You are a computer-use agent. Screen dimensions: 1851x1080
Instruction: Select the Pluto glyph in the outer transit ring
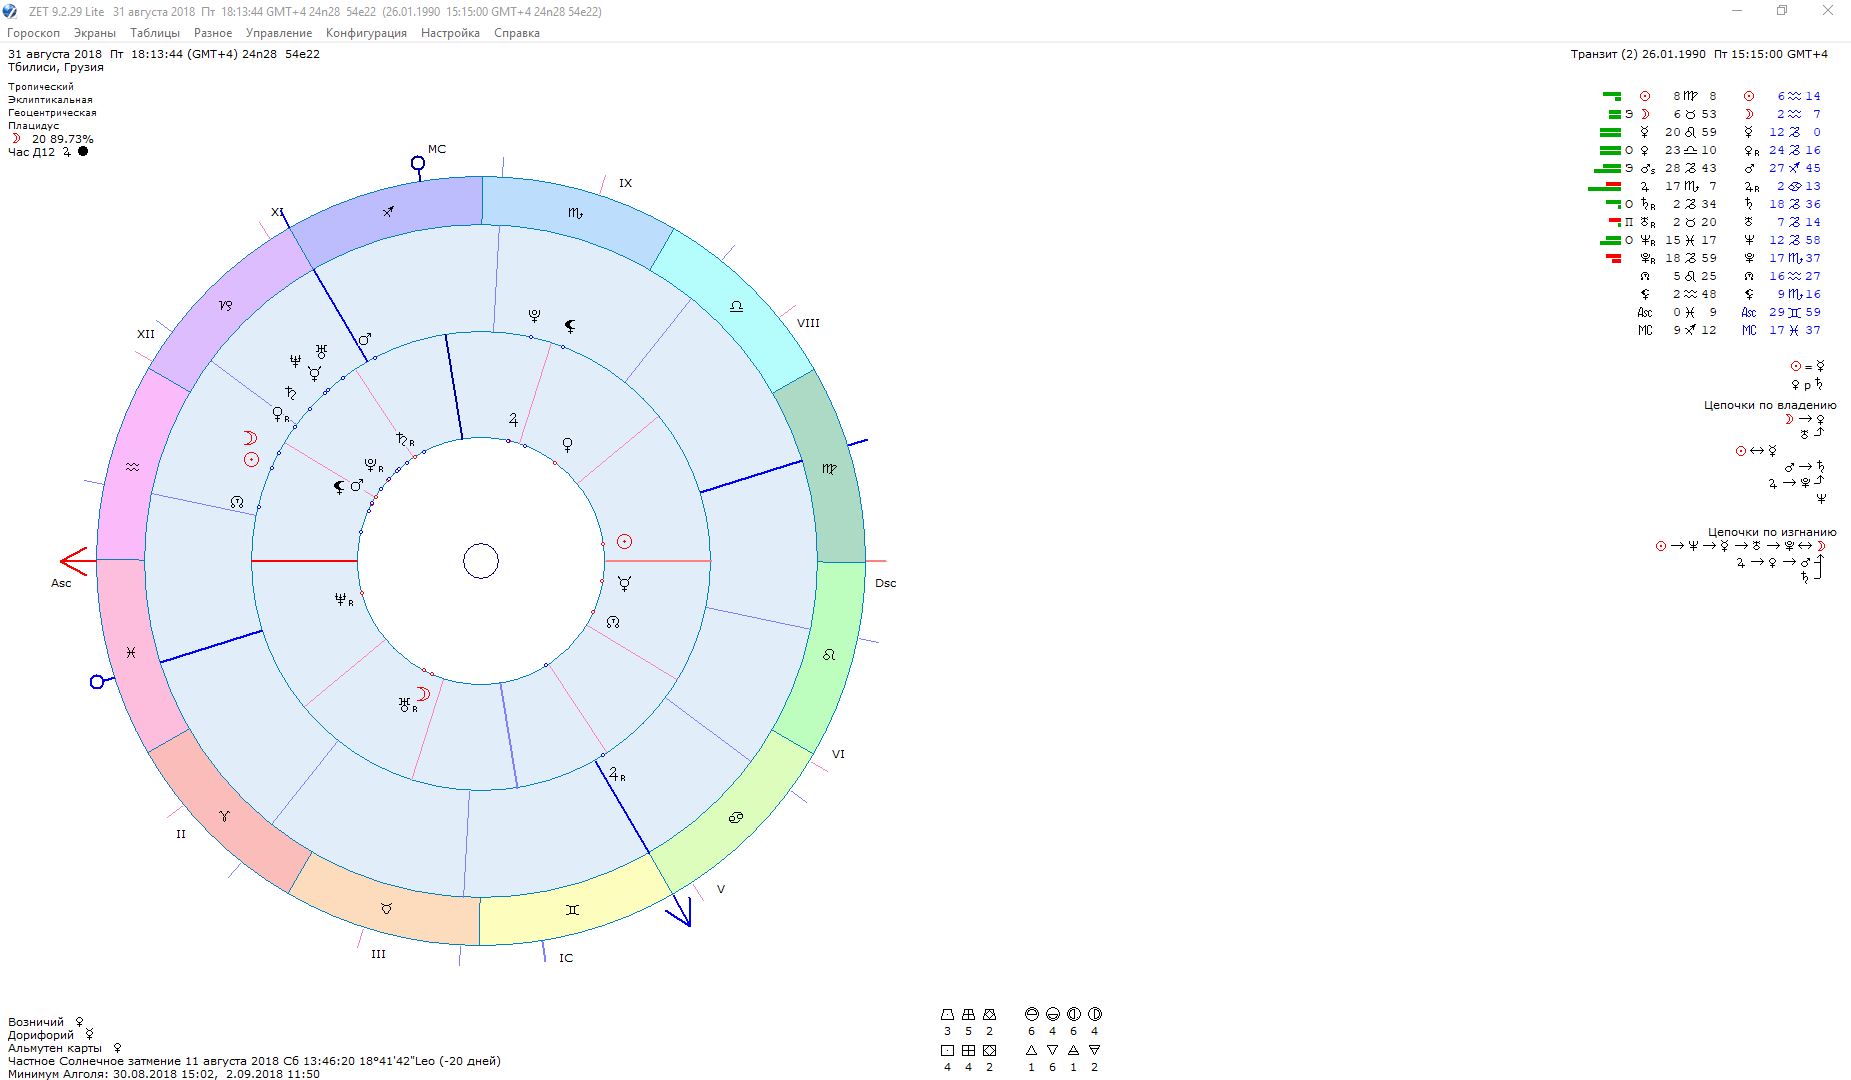535,316
